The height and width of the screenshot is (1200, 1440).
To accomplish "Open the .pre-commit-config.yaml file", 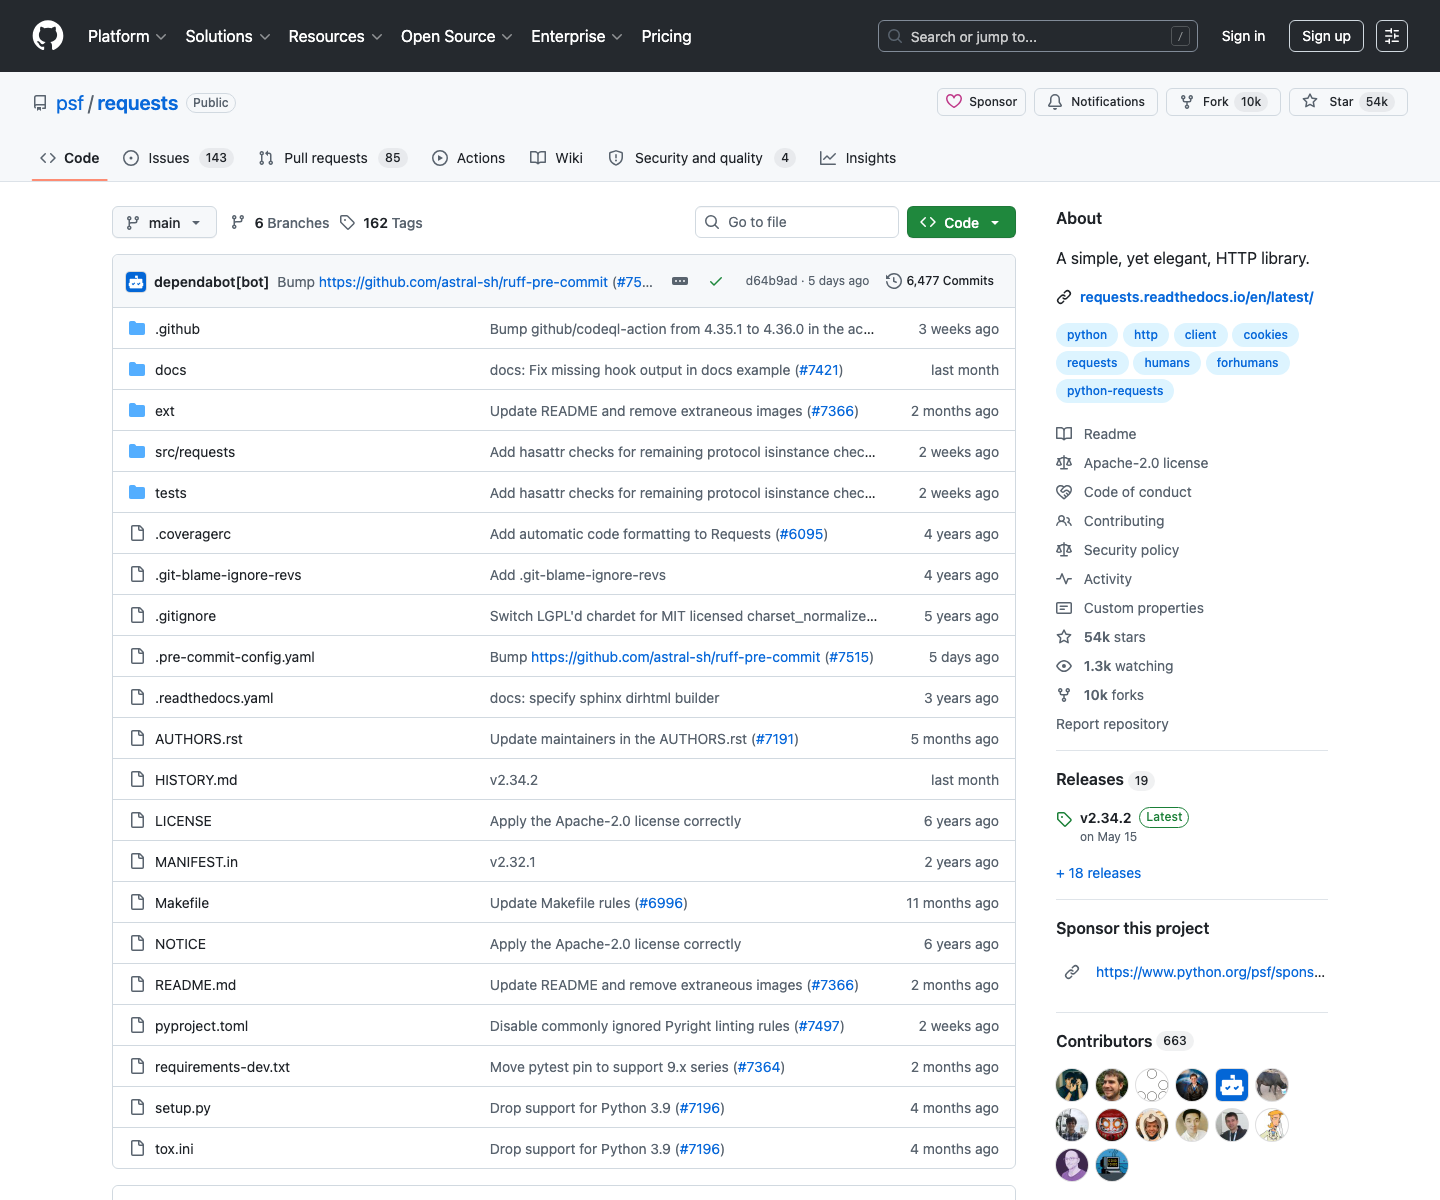I will point(235,657).
